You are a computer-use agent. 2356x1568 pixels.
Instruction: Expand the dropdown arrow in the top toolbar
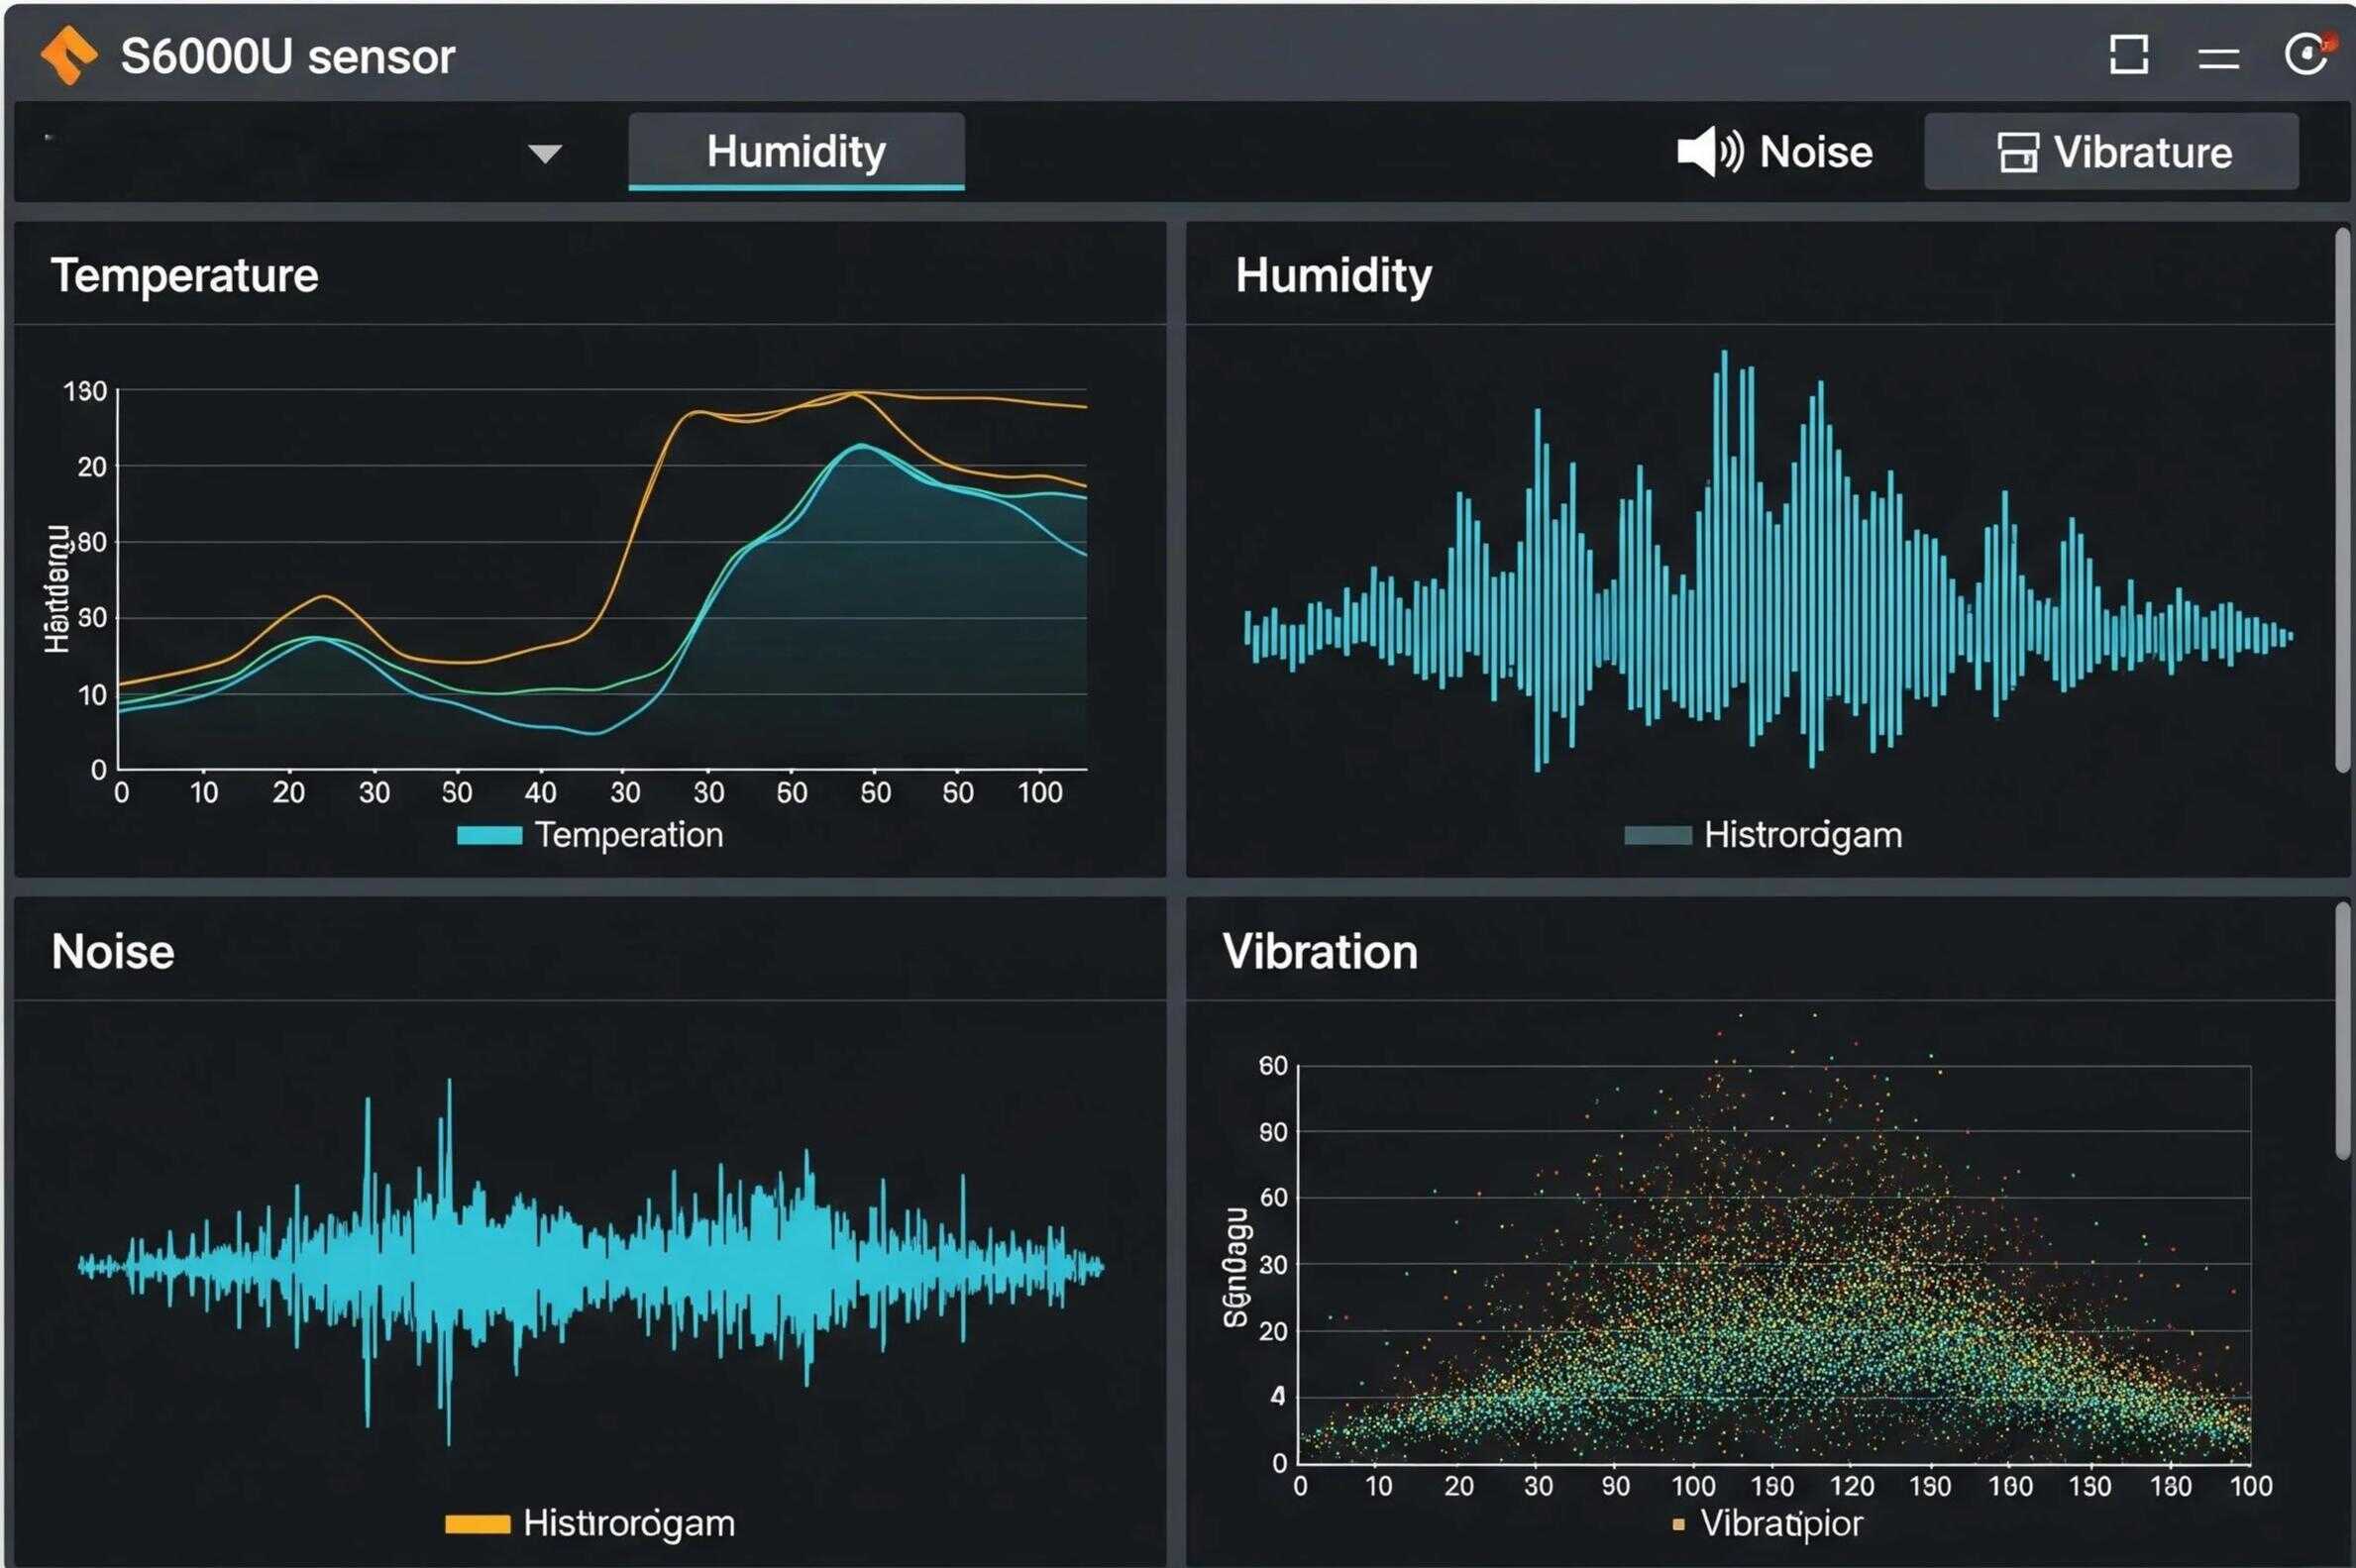(544, 153)
